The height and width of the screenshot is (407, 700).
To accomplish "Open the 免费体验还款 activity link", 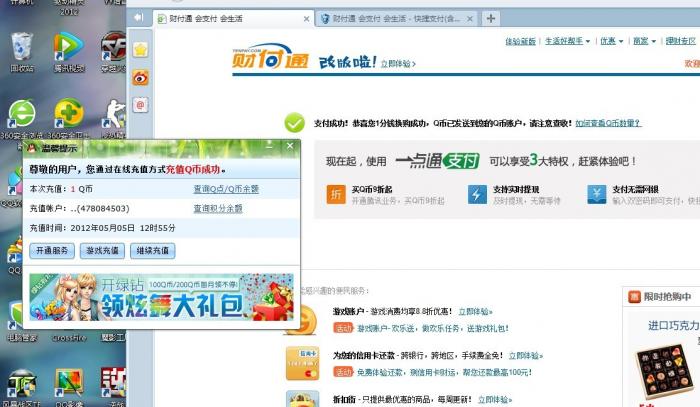I will [445, 372].
